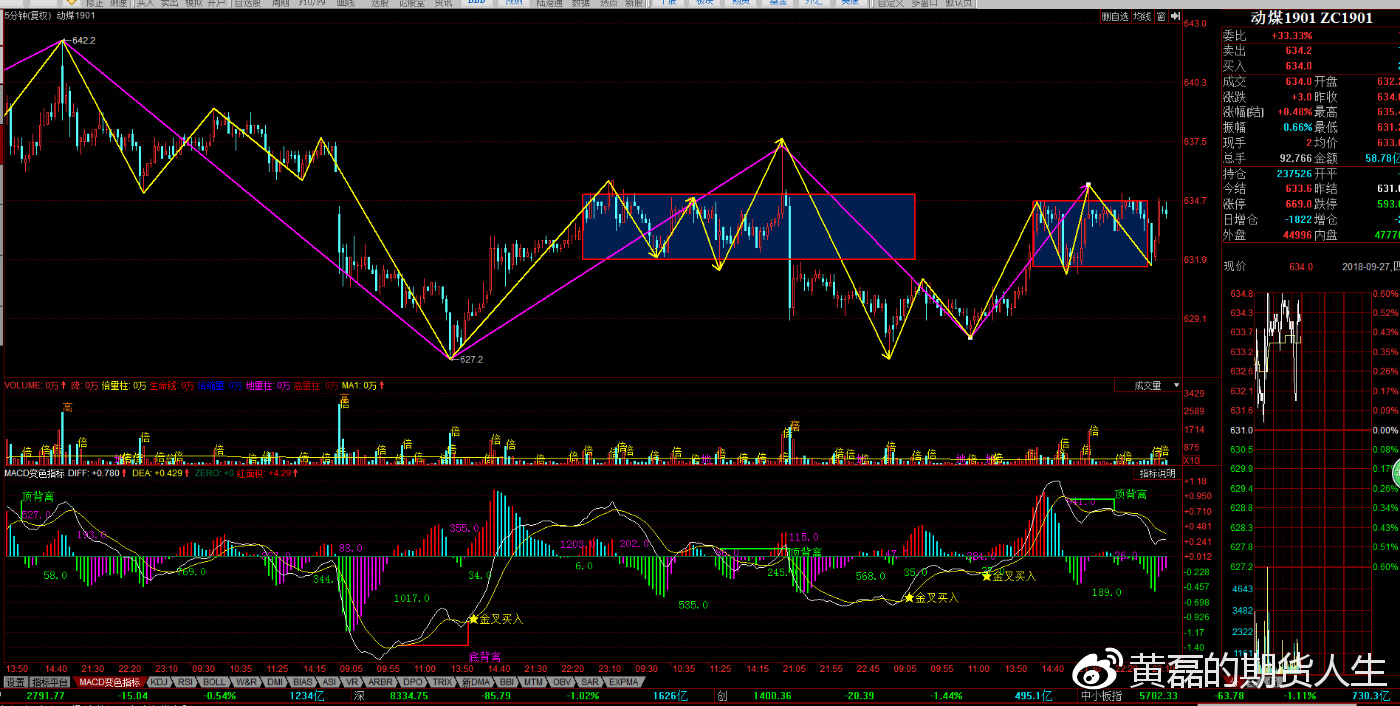Open the TRIX indicator tab
The image size is (1400, 706).
[x=443, y=682]
